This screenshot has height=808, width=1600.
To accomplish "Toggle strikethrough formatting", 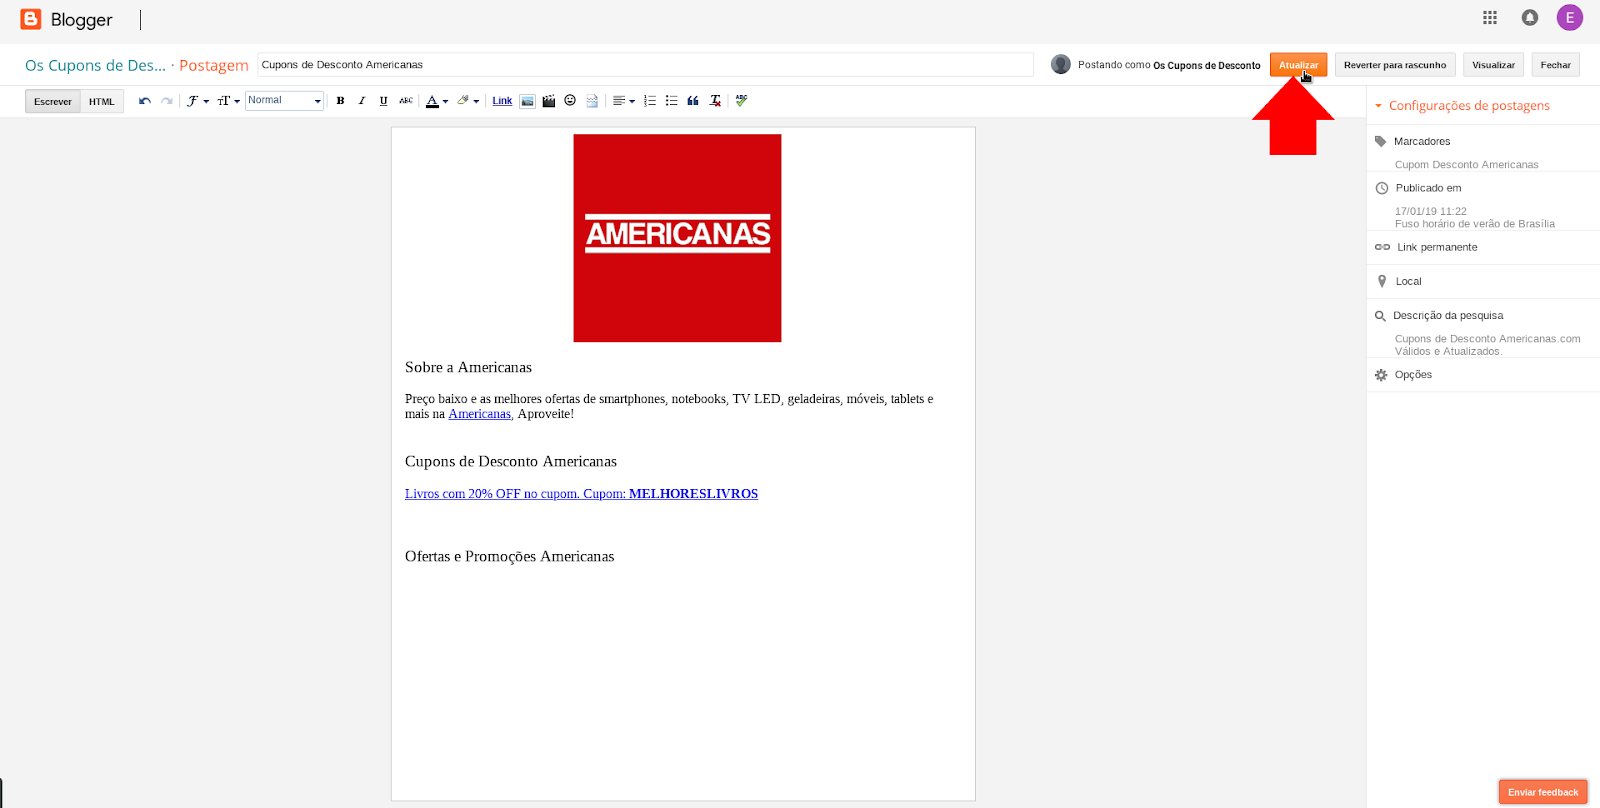I will [406, 101].
